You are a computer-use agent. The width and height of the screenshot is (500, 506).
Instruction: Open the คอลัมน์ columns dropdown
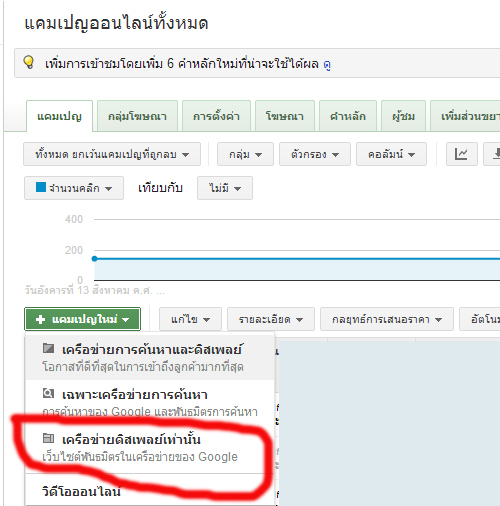point(391,154)
